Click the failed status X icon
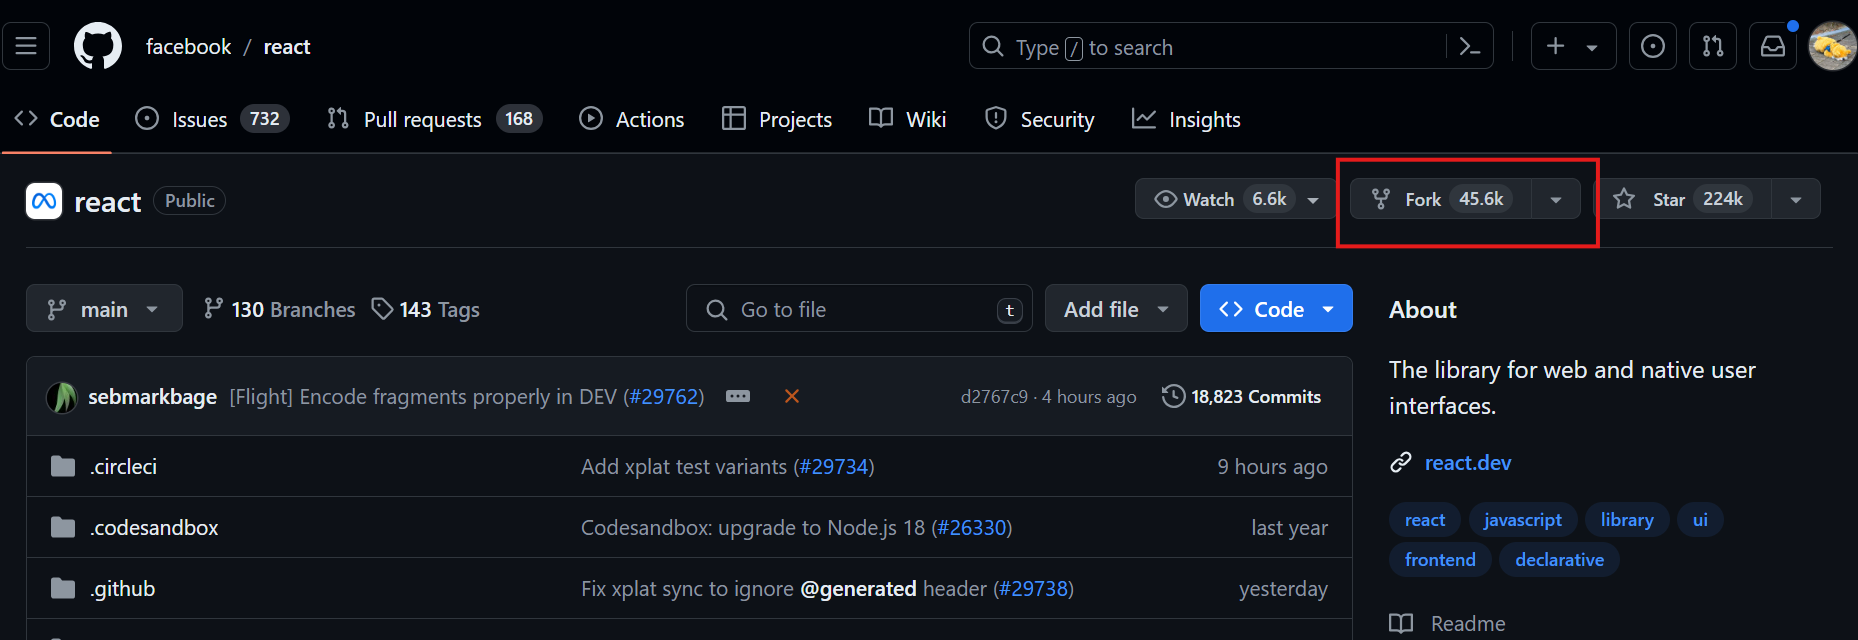 pyautogui.click(x=791, y=396)
